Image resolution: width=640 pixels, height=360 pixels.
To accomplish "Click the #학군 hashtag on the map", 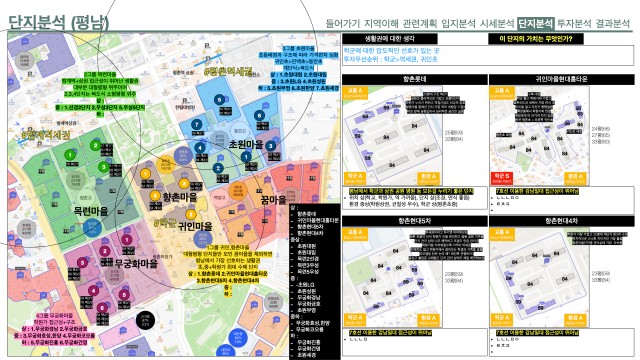I will pyautogui.click(x=164, y=223).
